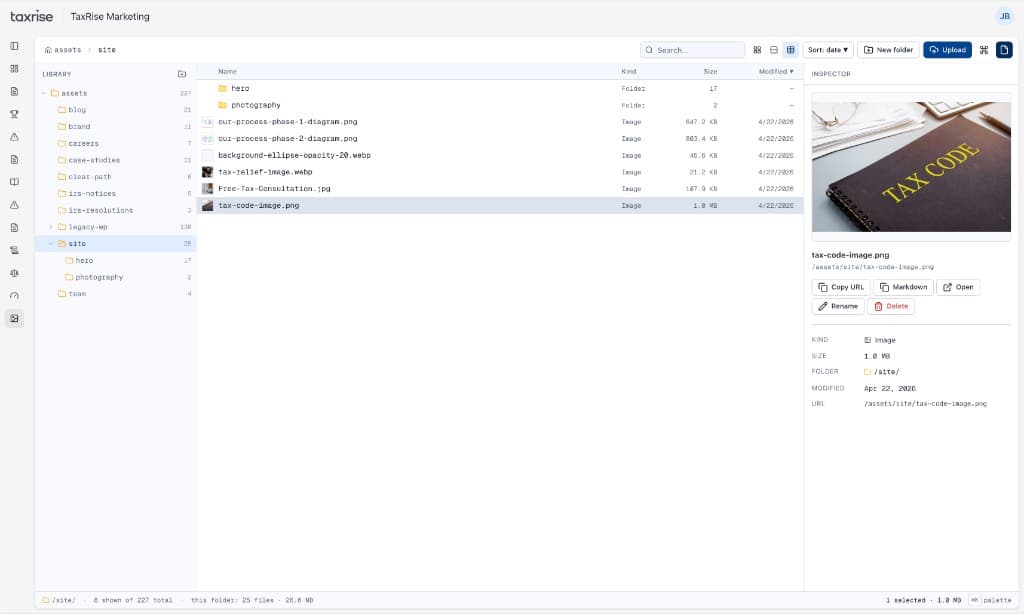Click the Delete button
Screen dimensions: 1024x614
tap(891, 306)
